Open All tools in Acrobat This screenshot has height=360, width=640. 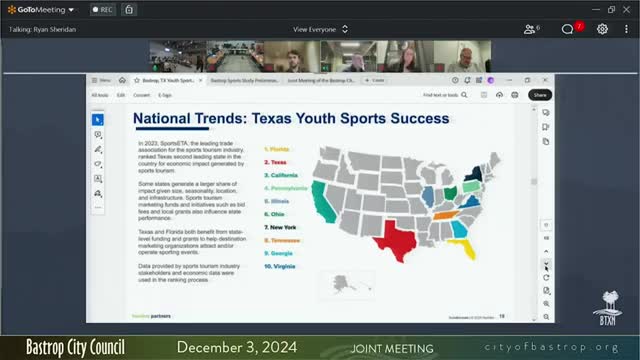click(100, 95)
